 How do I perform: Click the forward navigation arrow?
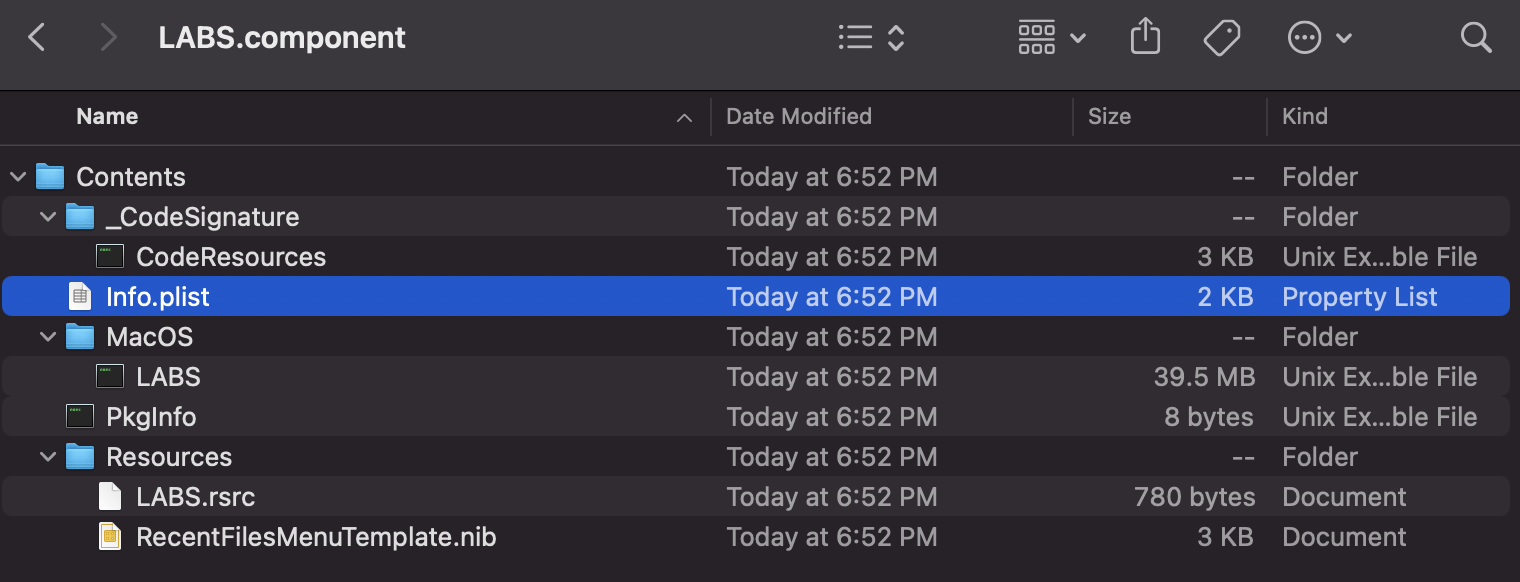pyautogui.click(x=108, y=38)
